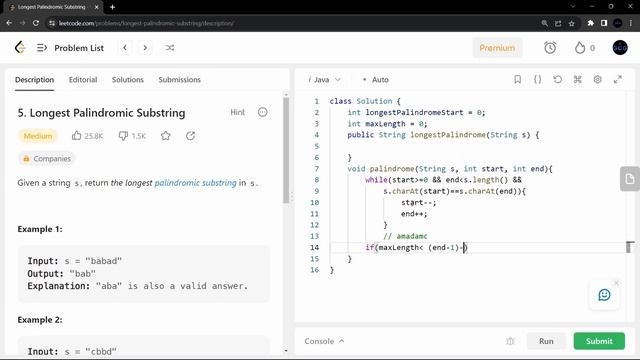Click the share page icon in address bar

[558, 23]
